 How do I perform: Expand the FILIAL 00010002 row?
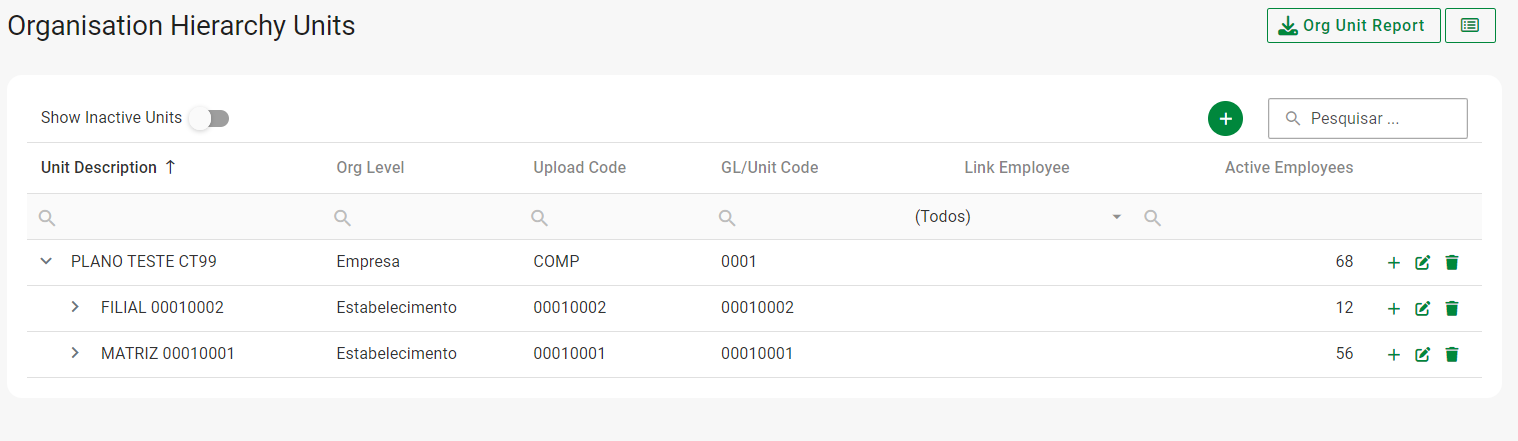point(75,307)
